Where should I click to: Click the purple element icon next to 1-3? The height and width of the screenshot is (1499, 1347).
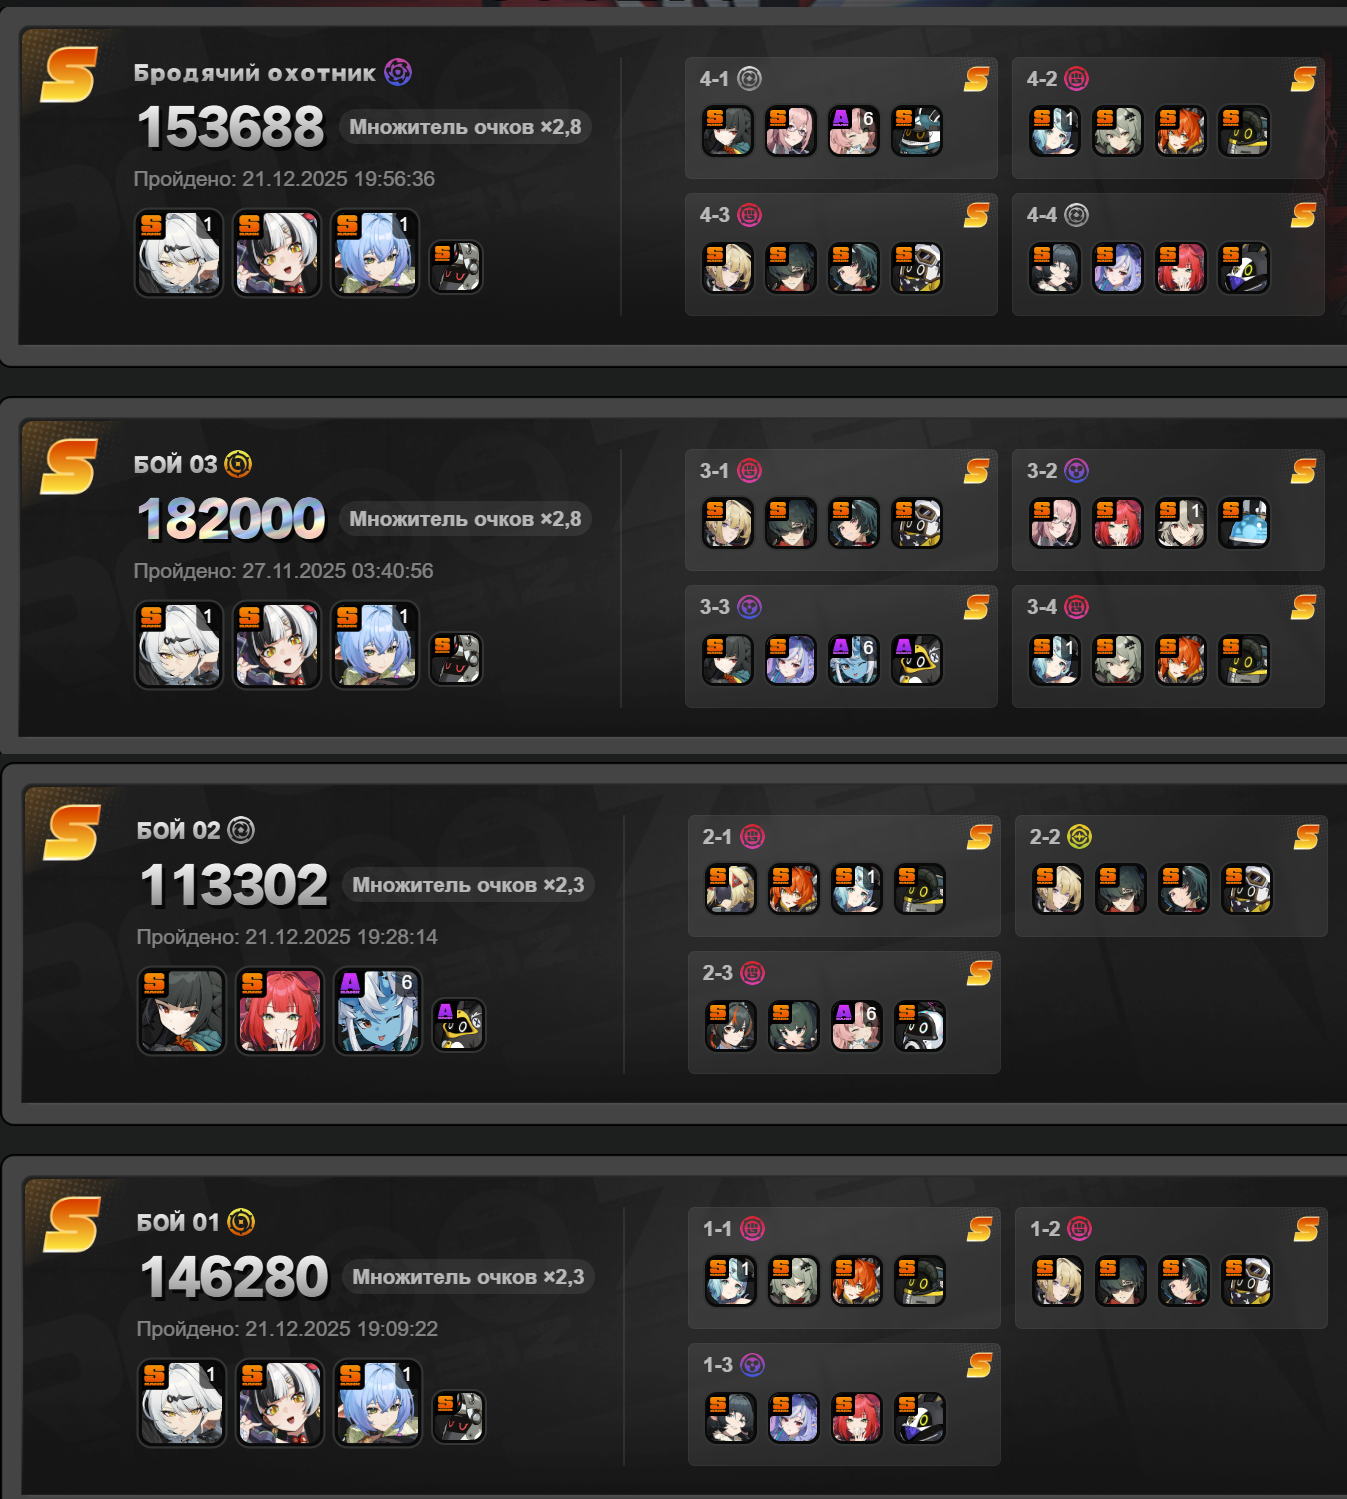752,1364
